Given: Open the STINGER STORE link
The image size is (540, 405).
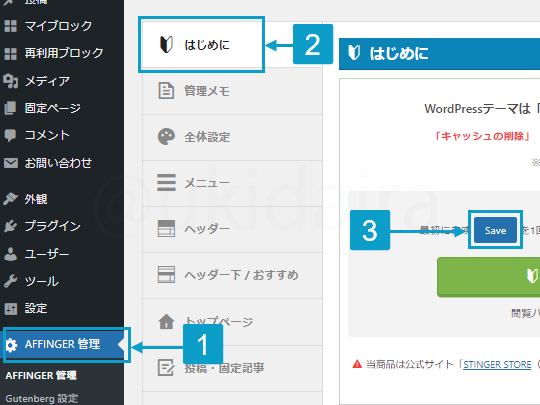Looking at the screenshot, I should tap(497, 365).
